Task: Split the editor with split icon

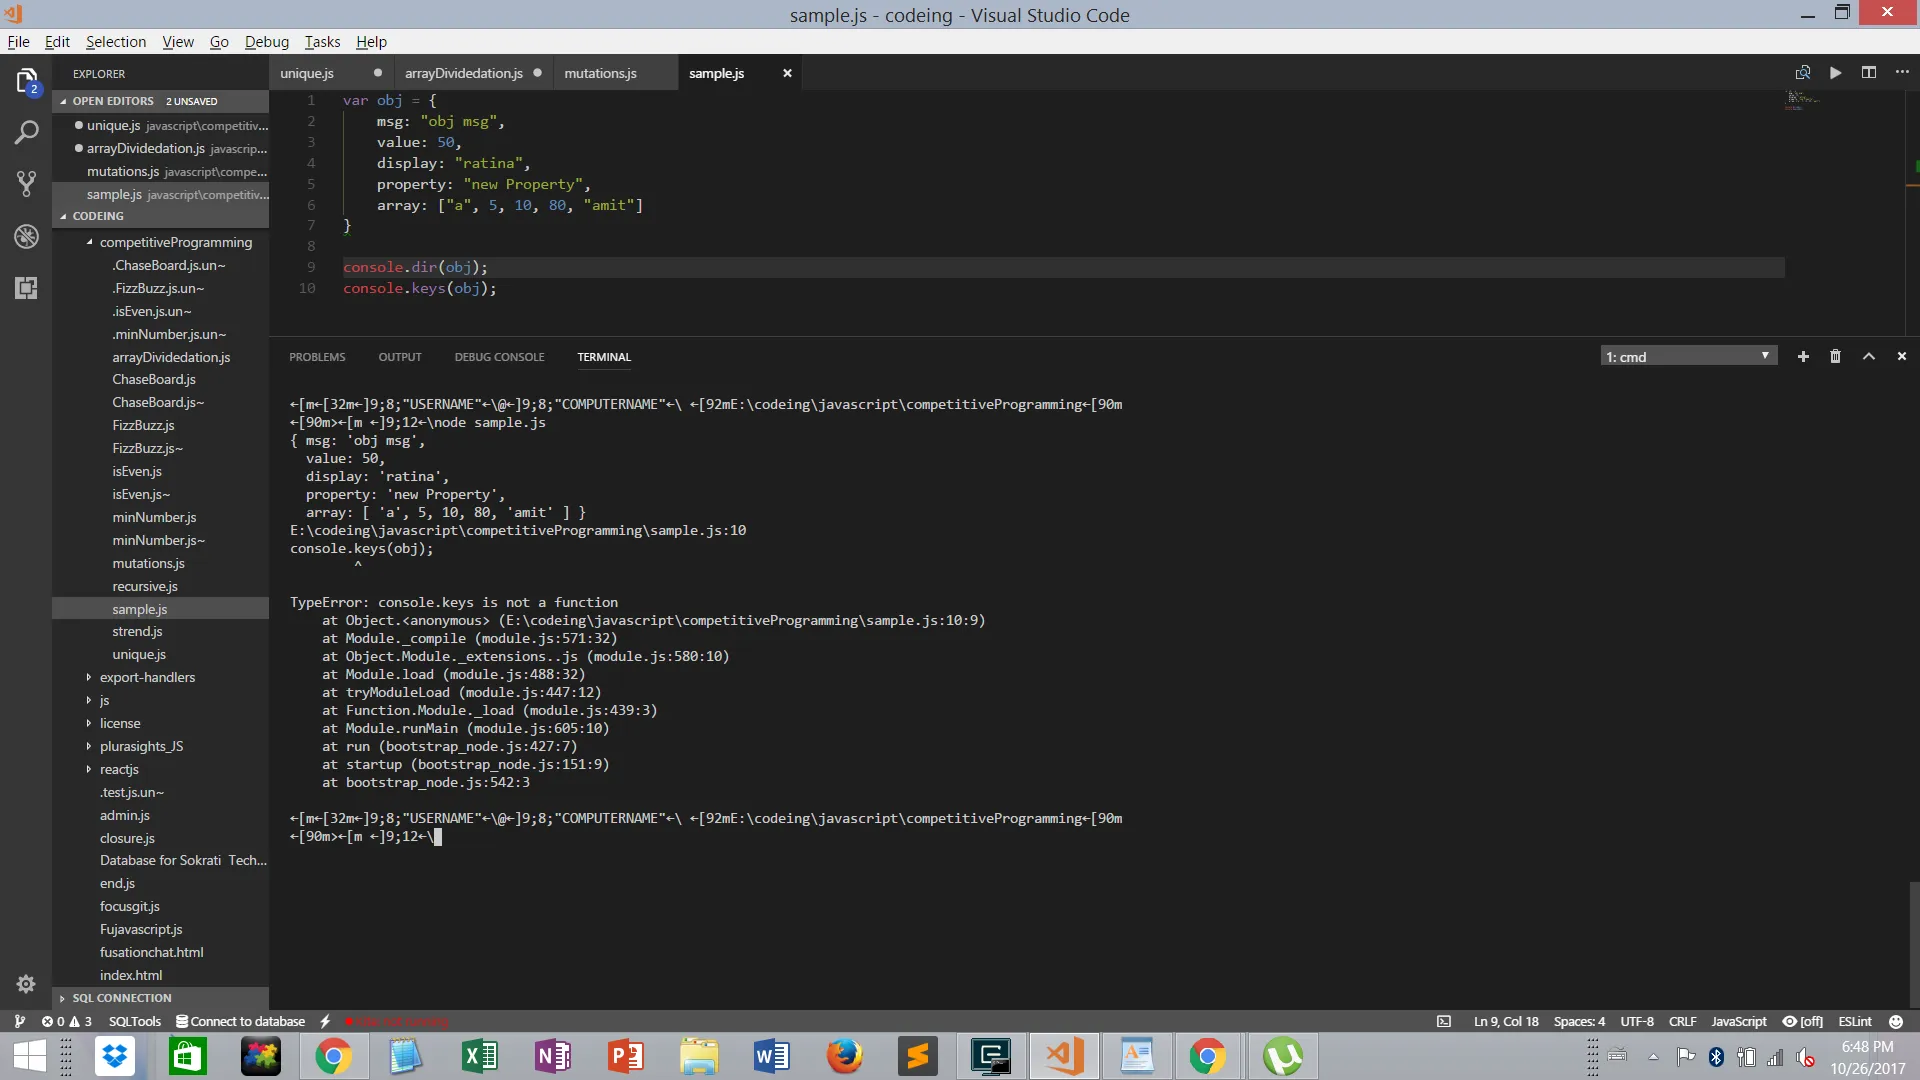Action: (x=1868, y=73)
